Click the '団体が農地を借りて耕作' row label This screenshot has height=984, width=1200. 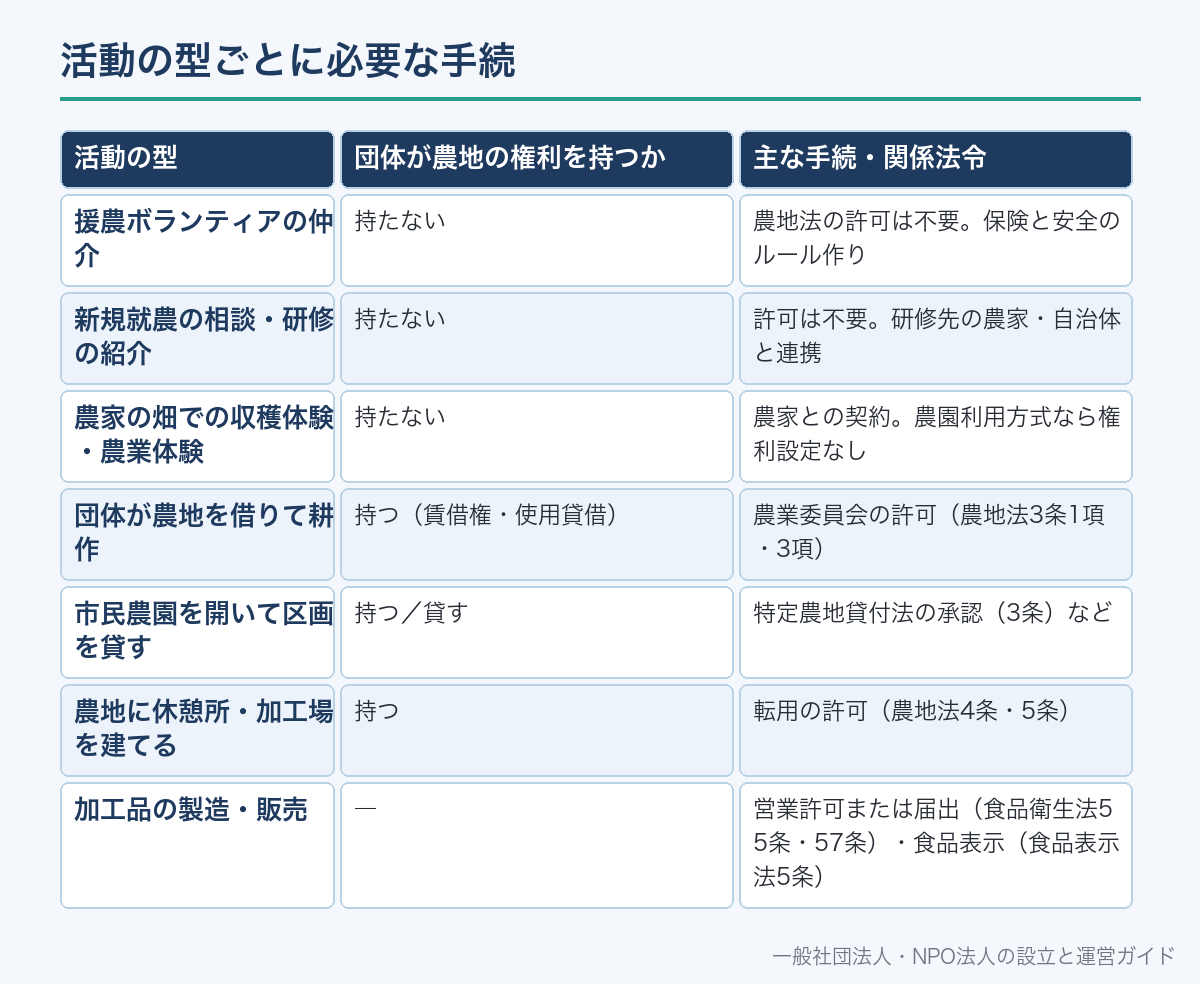[197, 534]
